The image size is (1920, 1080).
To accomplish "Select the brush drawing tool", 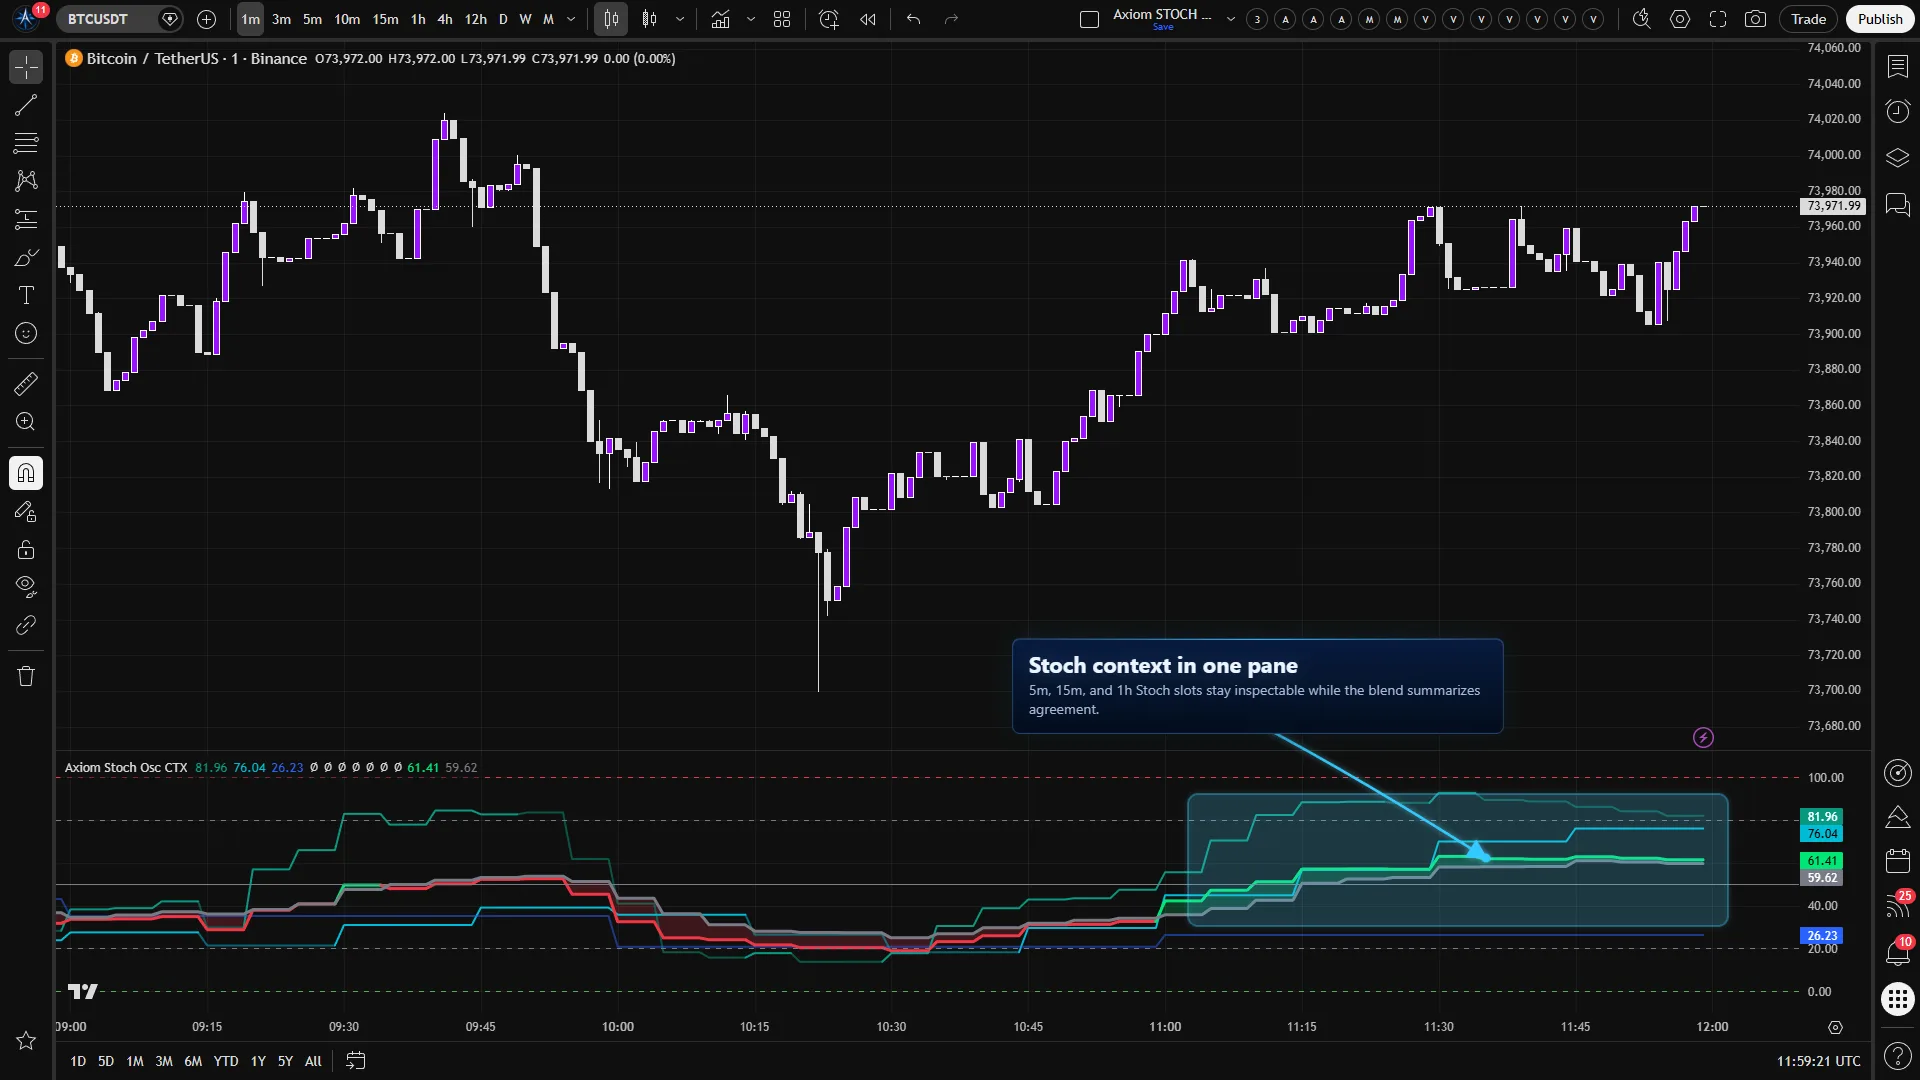I will point(26,258).
